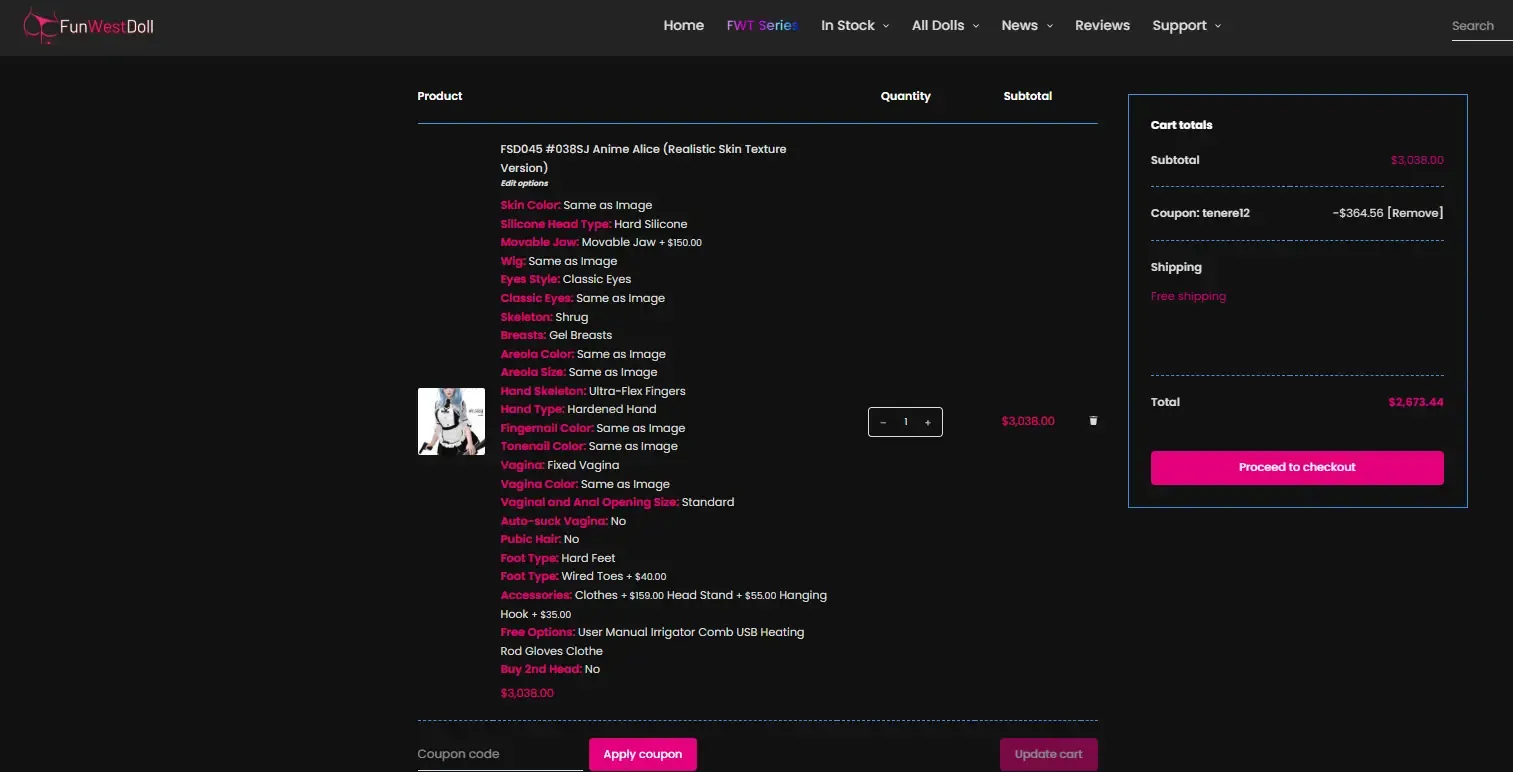Screen dimensions: 1513x772
Task: Expand the All Dolls dropdown menu
Action: (945, 26)
